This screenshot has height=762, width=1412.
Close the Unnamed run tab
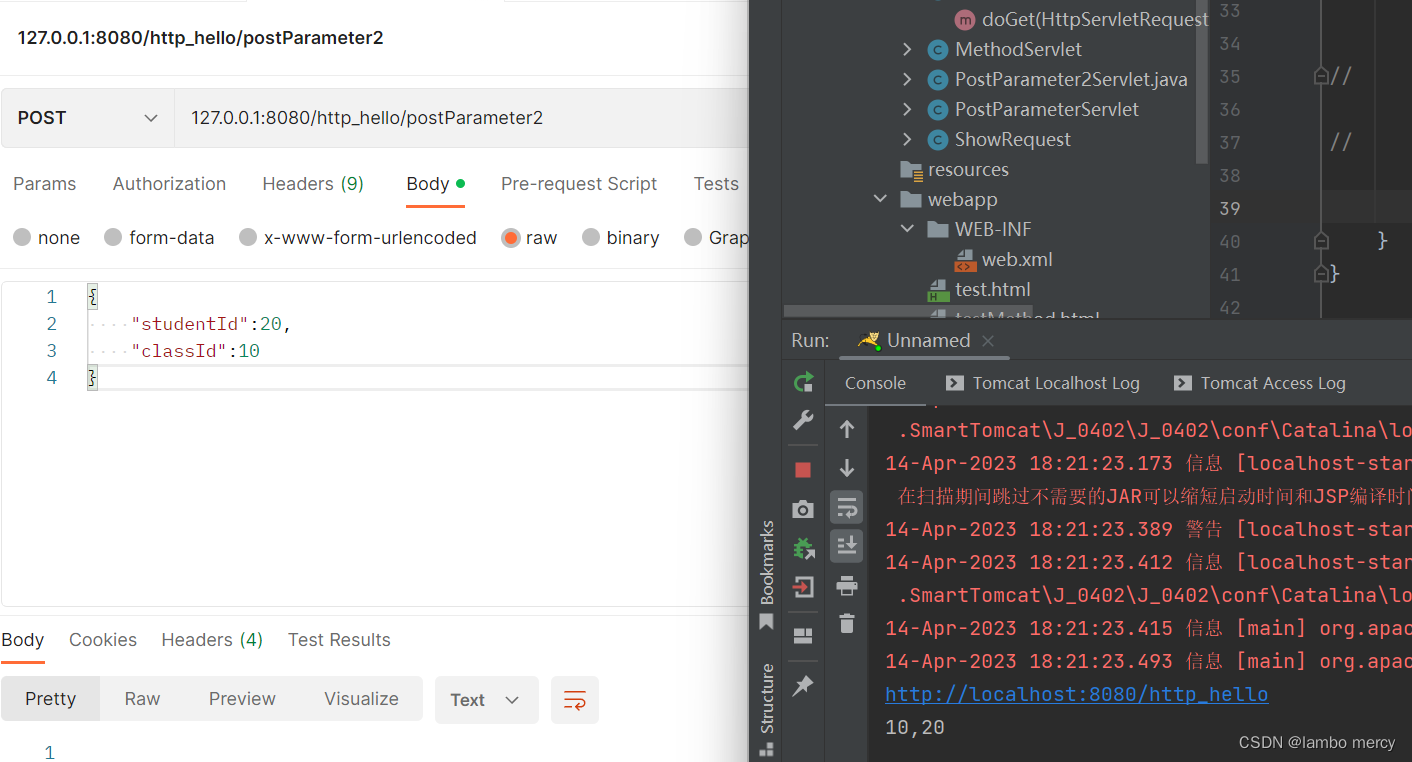coord(988,341)
